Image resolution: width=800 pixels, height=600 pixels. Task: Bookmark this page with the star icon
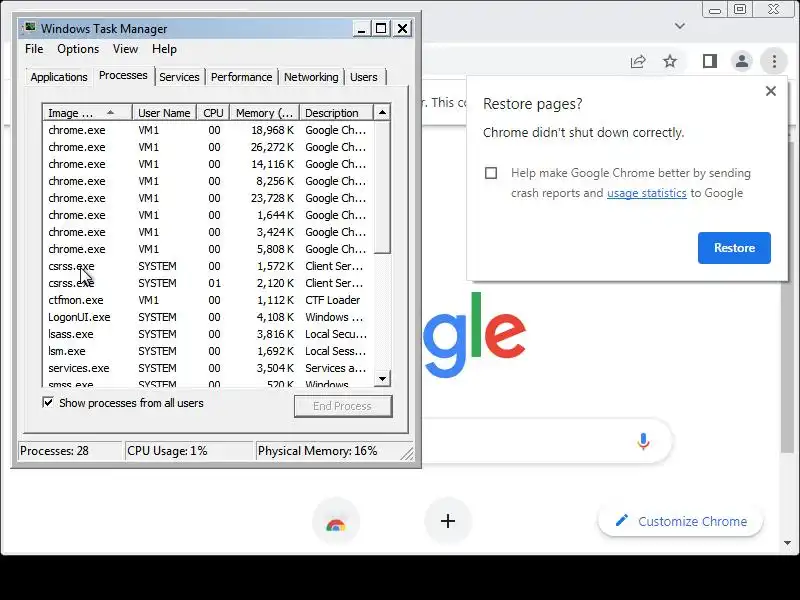pyautogui.click(x=670, y=62)
